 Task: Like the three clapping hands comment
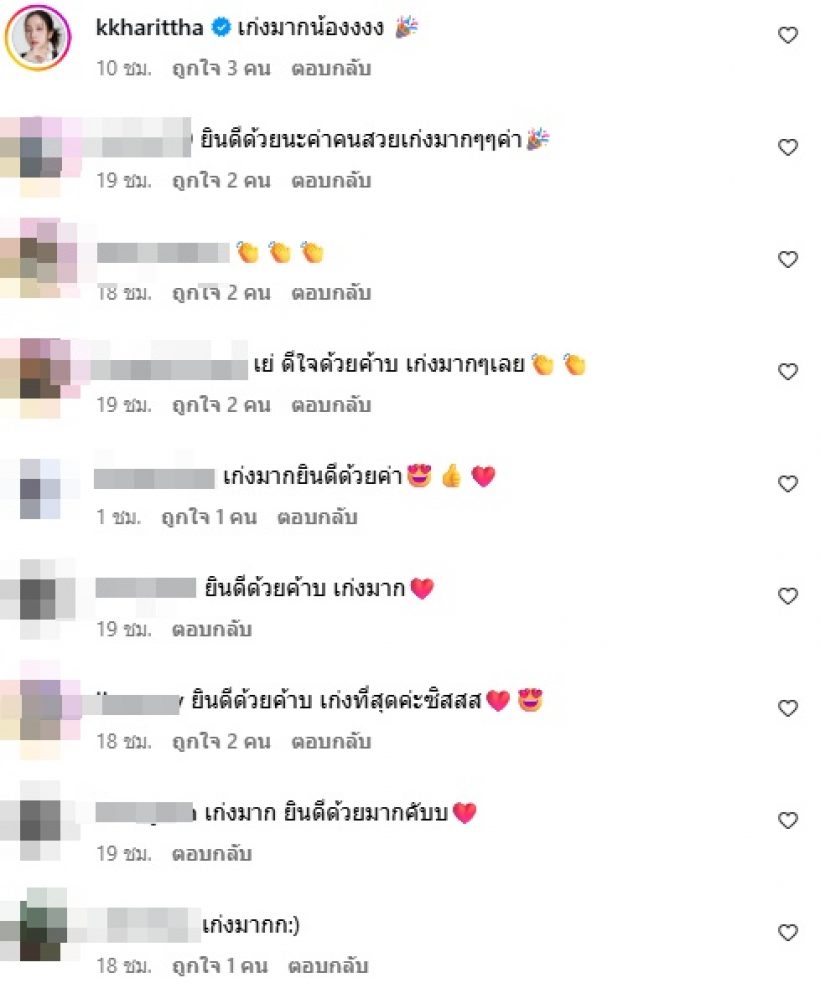tap(787, 260)
